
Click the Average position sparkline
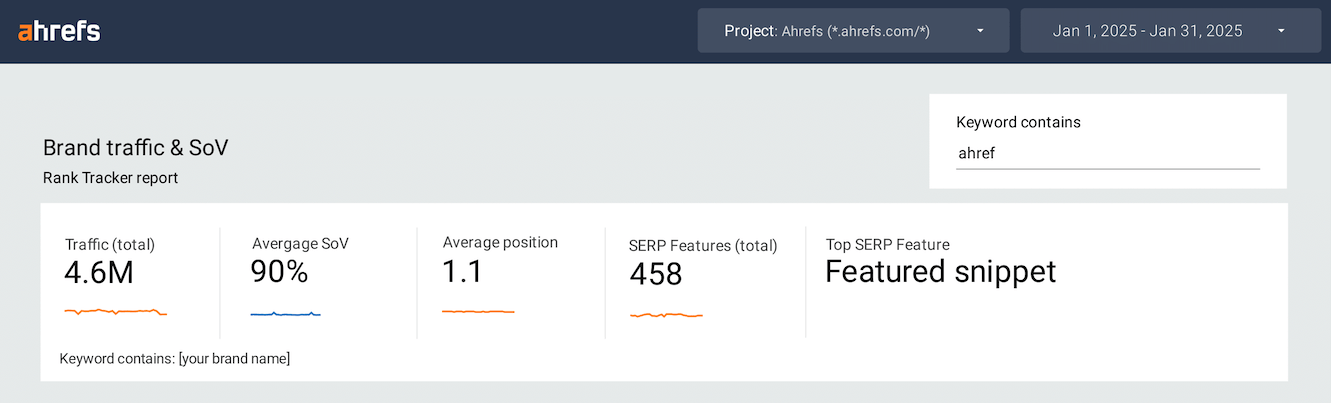(x=478, y=312)
